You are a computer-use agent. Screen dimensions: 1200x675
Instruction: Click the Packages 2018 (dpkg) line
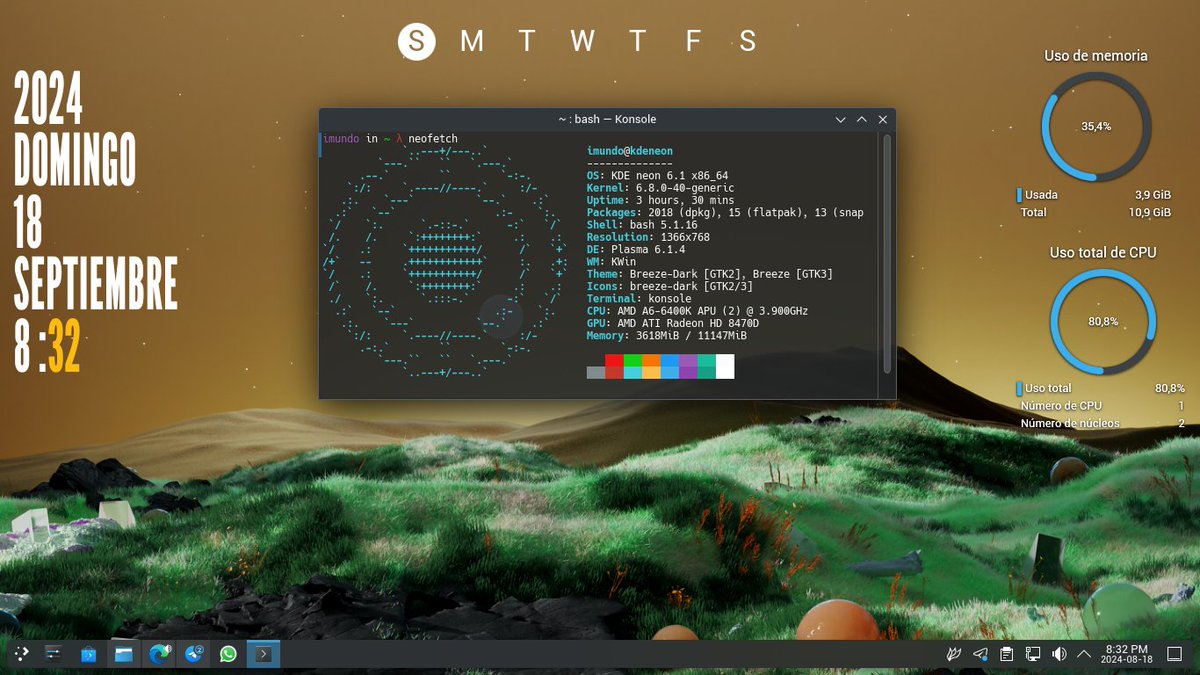(x=725, y=212)
